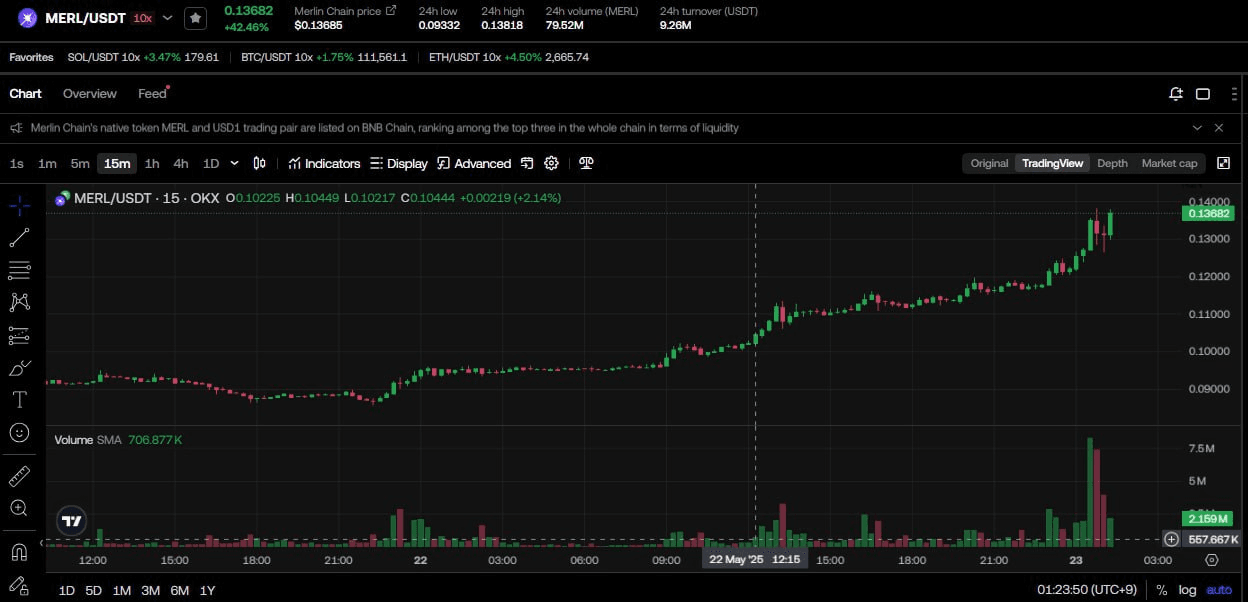Open SOL/USDT from the favorites bar

pyautogui.click(x=143, y=57)
